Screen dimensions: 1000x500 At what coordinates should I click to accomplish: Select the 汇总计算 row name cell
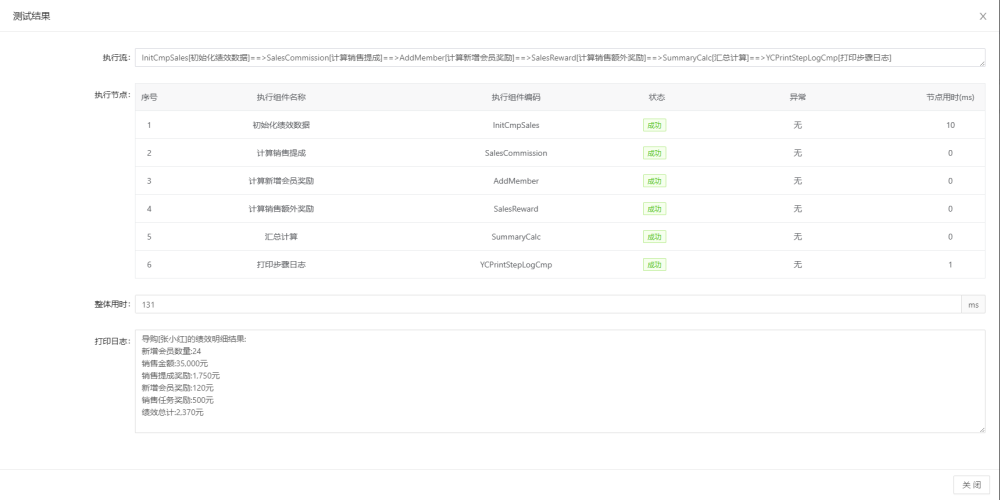click(281, 237)
